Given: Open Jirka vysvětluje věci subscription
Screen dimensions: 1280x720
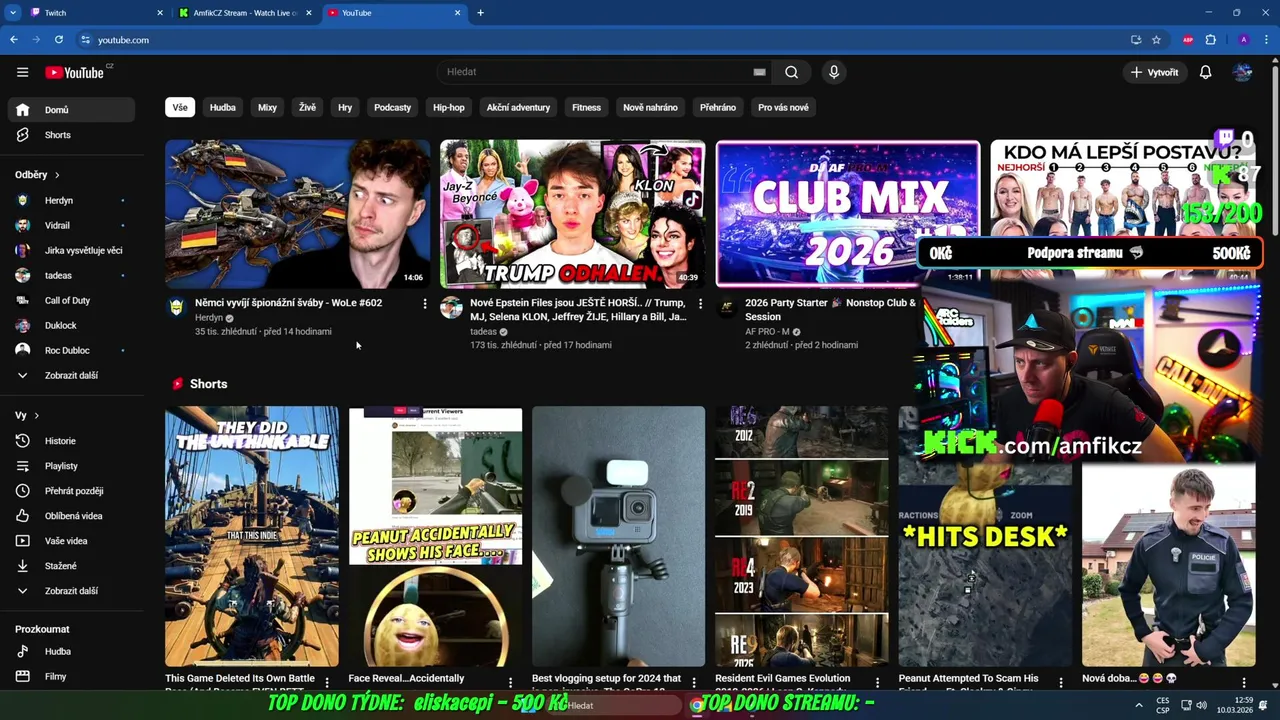Looking at the screenshot, I should (x=71, y=250).
